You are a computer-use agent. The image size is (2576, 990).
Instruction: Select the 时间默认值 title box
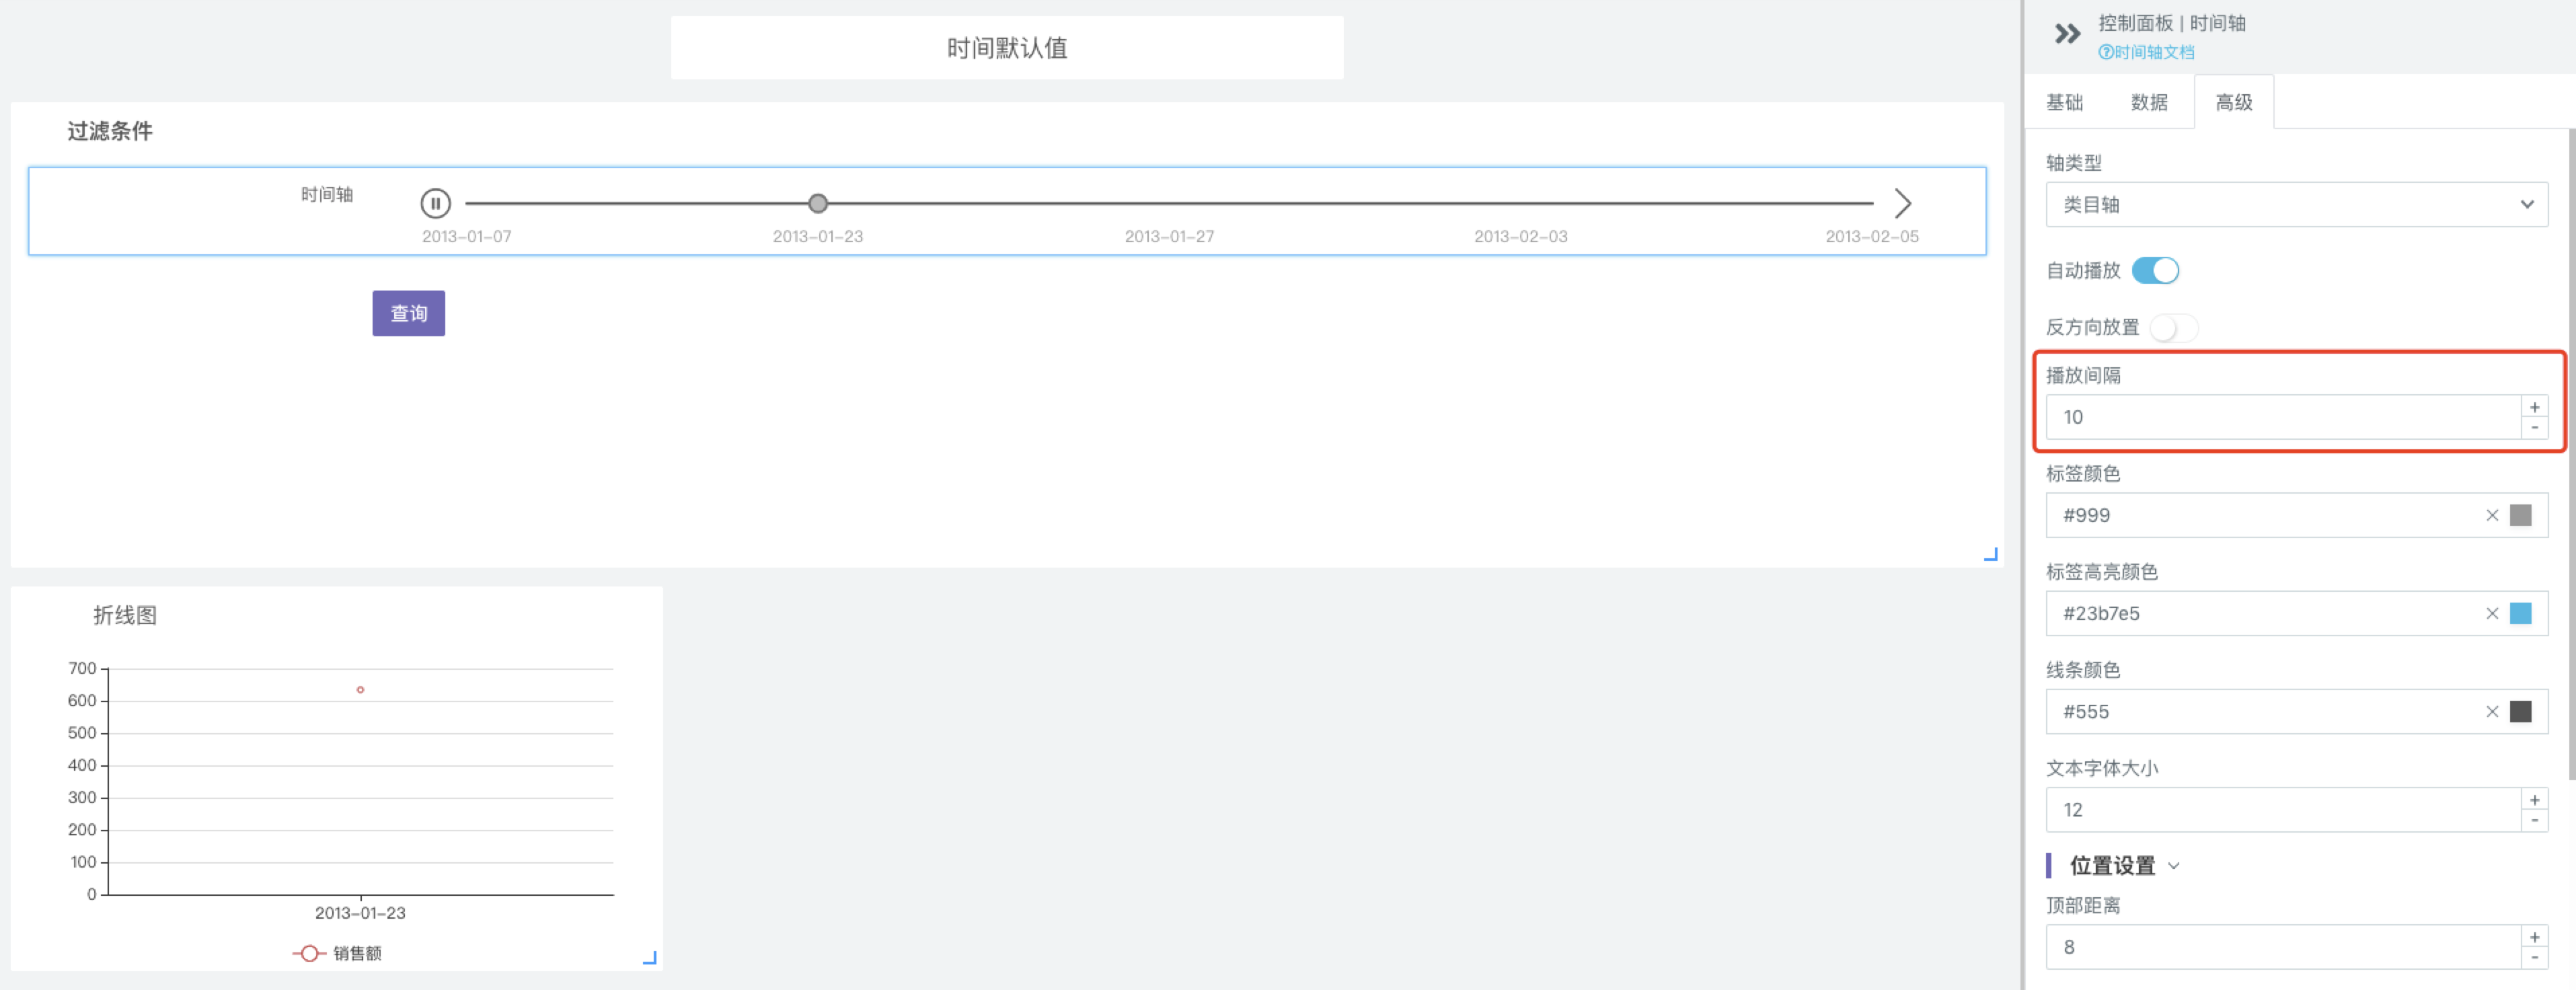(1006, 47)
